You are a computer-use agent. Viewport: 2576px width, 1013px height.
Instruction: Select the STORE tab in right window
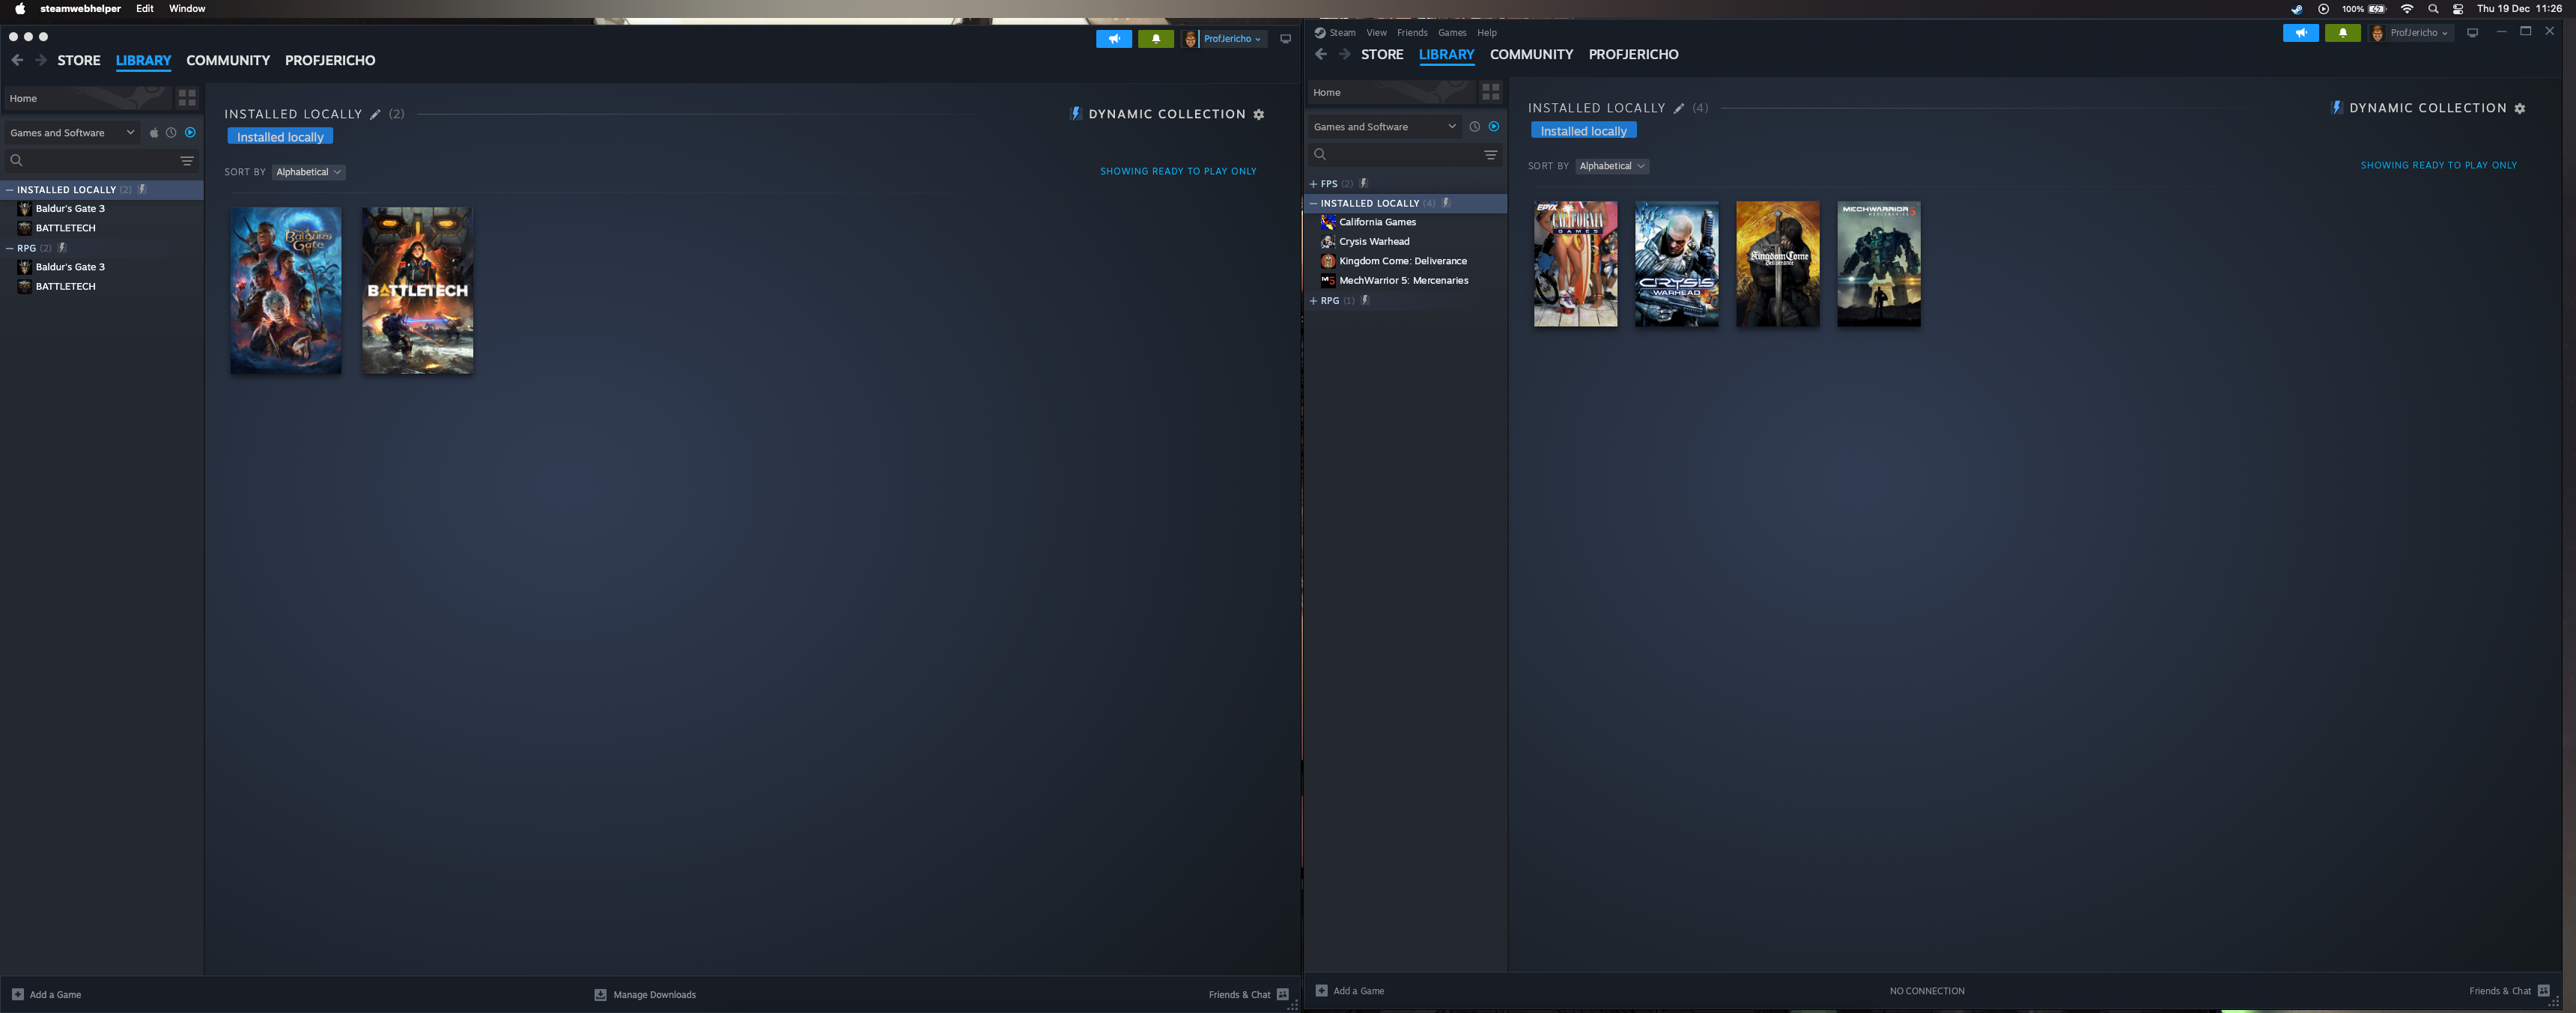coord(1380,54)
